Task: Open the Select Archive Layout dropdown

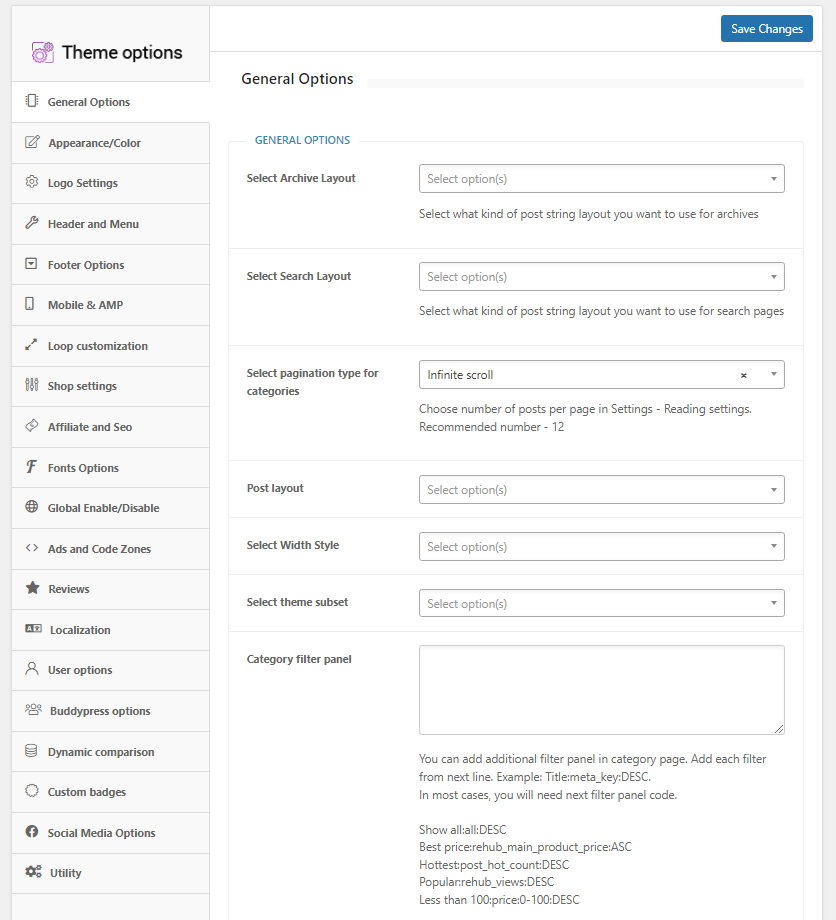Action: coord(601,178)
